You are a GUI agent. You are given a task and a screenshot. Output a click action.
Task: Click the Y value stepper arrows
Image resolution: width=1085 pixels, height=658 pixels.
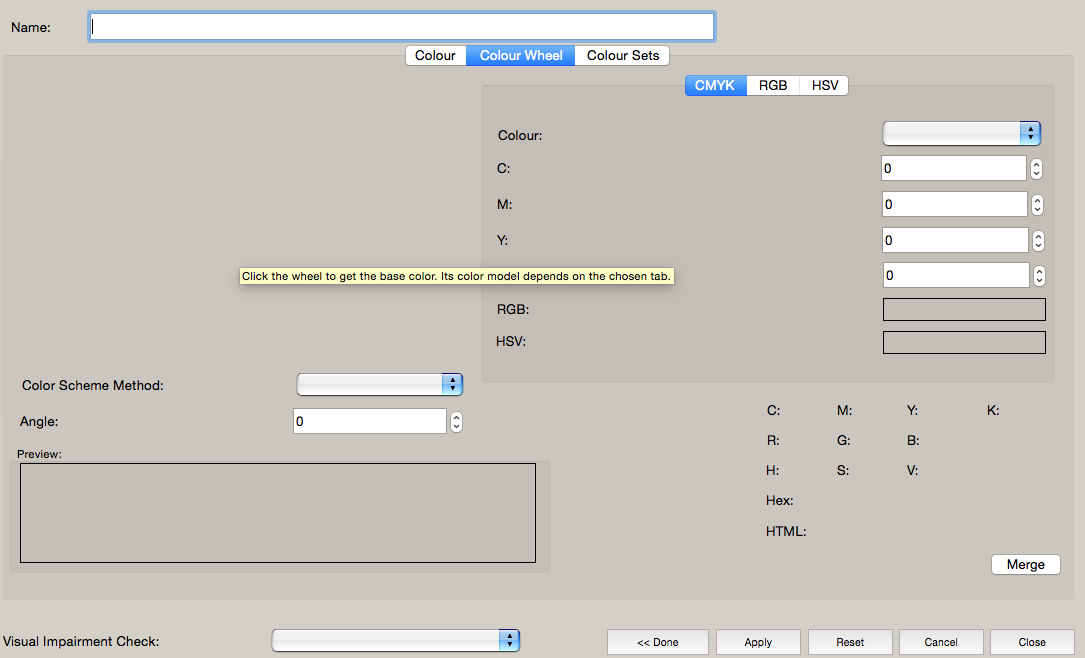[1038, 241]
